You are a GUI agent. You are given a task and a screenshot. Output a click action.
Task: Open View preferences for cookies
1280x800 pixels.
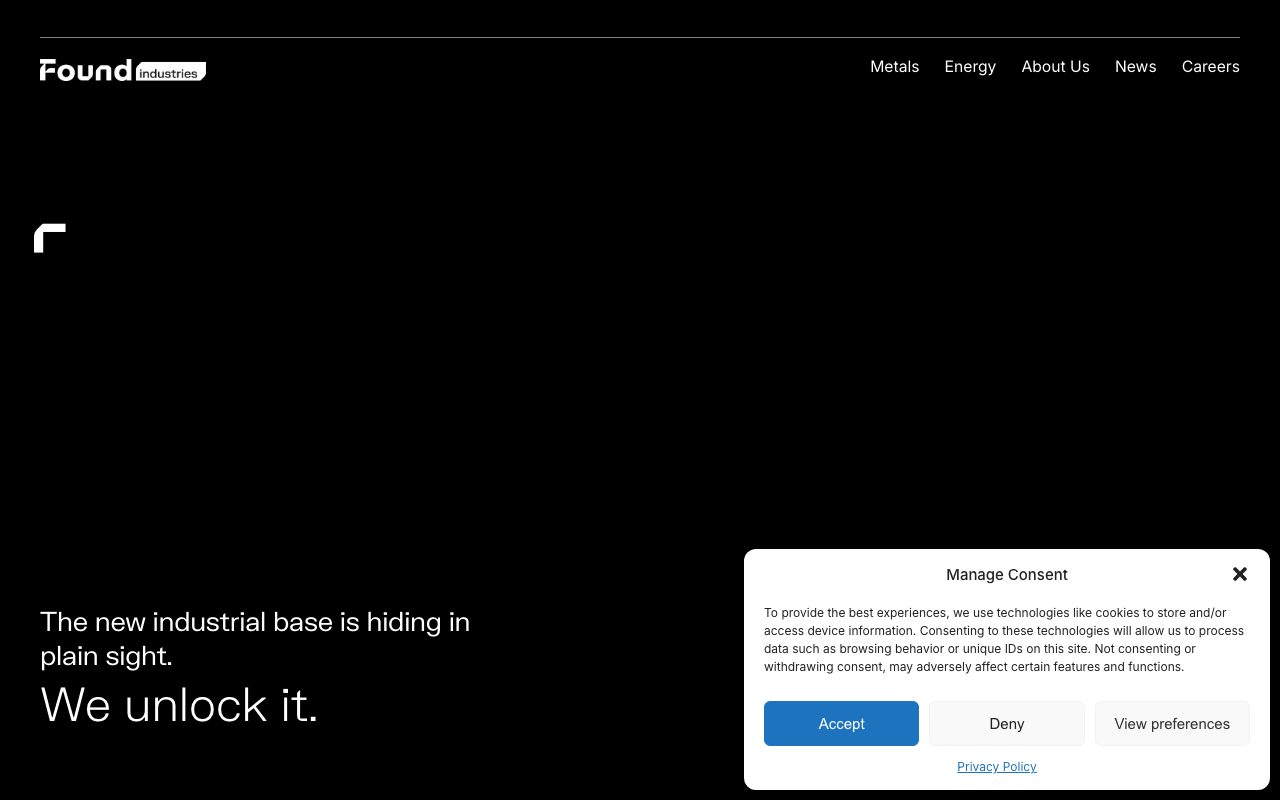pyautogui.click(x=1172, y=724)
